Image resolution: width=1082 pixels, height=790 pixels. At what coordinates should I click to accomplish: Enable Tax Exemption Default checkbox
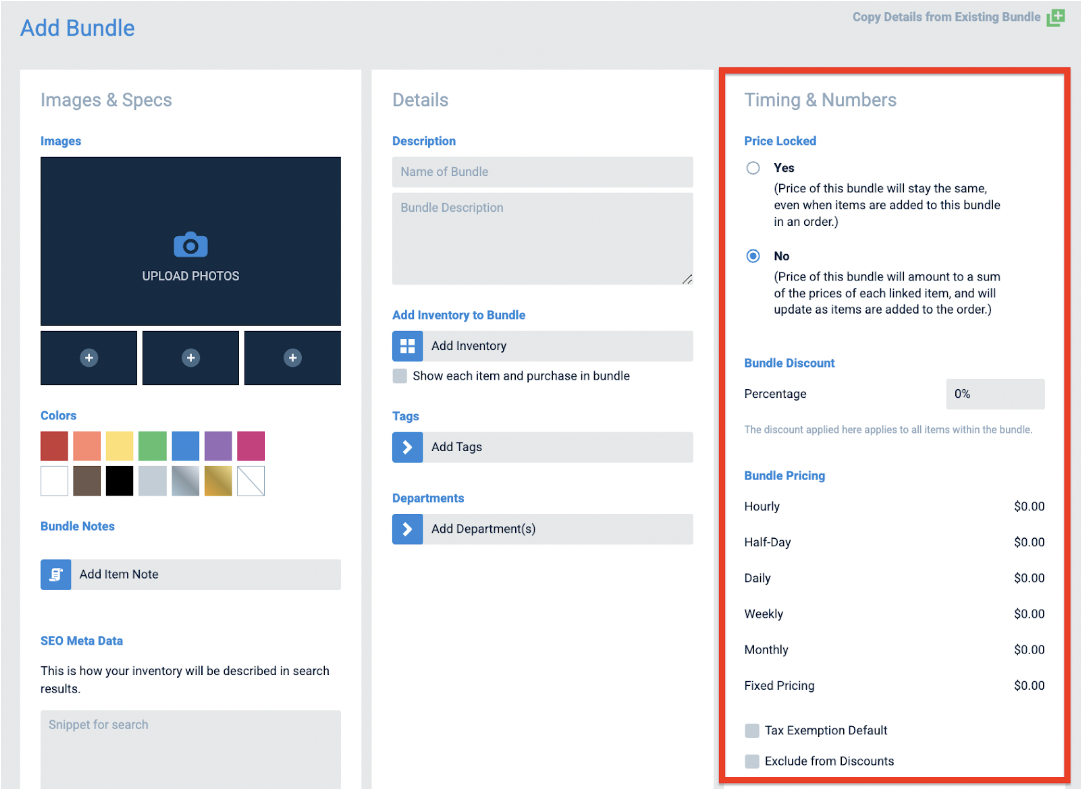point(752,730)
